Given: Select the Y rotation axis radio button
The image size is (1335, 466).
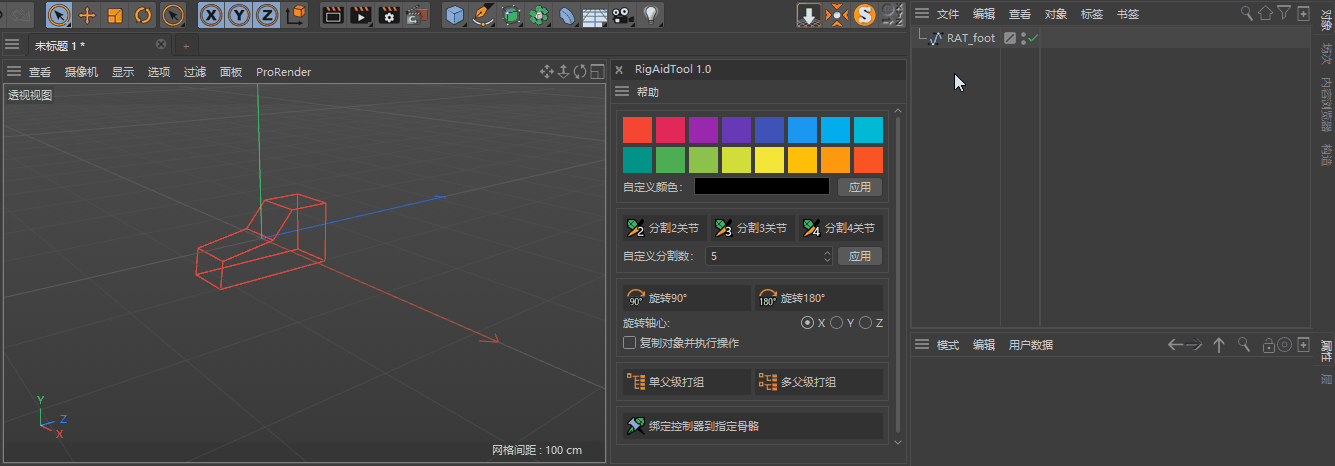Looking at the screenshot, I should pyautogui.click(x=836, y=323).
